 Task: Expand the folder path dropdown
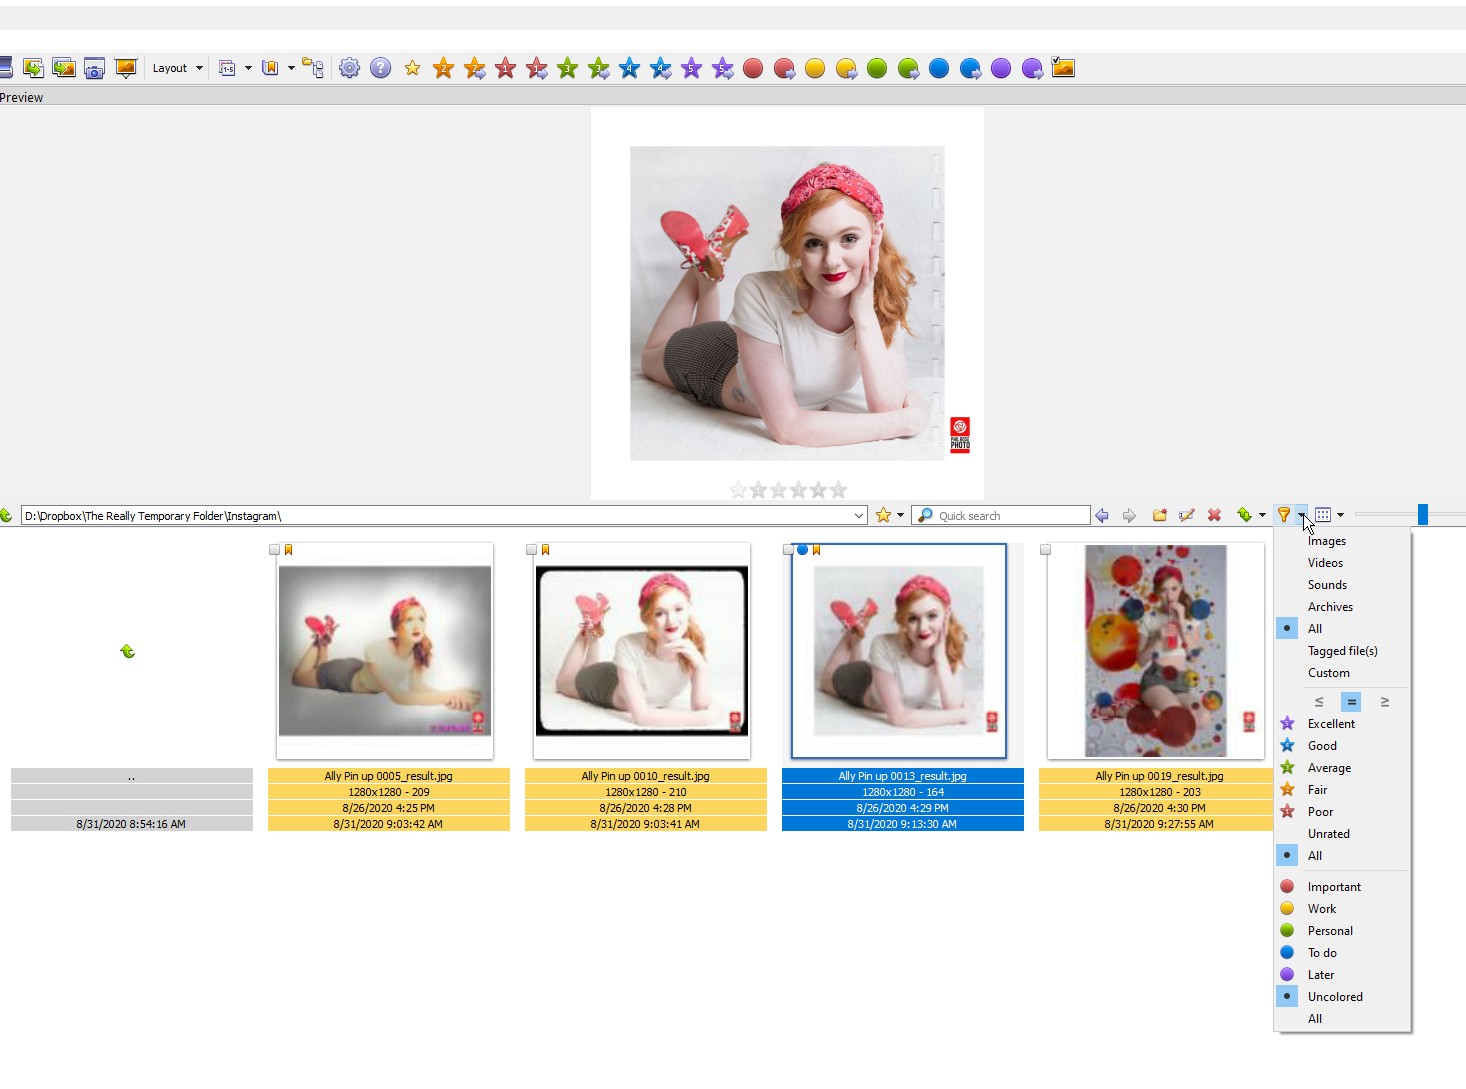858,516
